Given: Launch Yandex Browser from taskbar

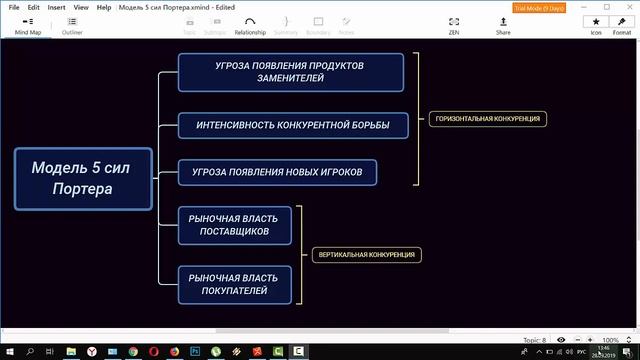Looking at the screenshot, I should (x=92, y=351).
